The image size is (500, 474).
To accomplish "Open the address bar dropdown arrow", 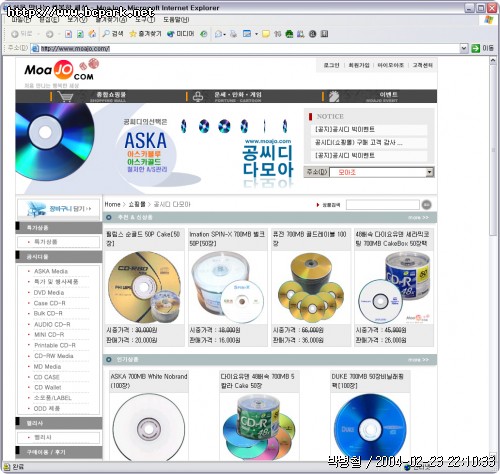I will [x=464, y=49].
